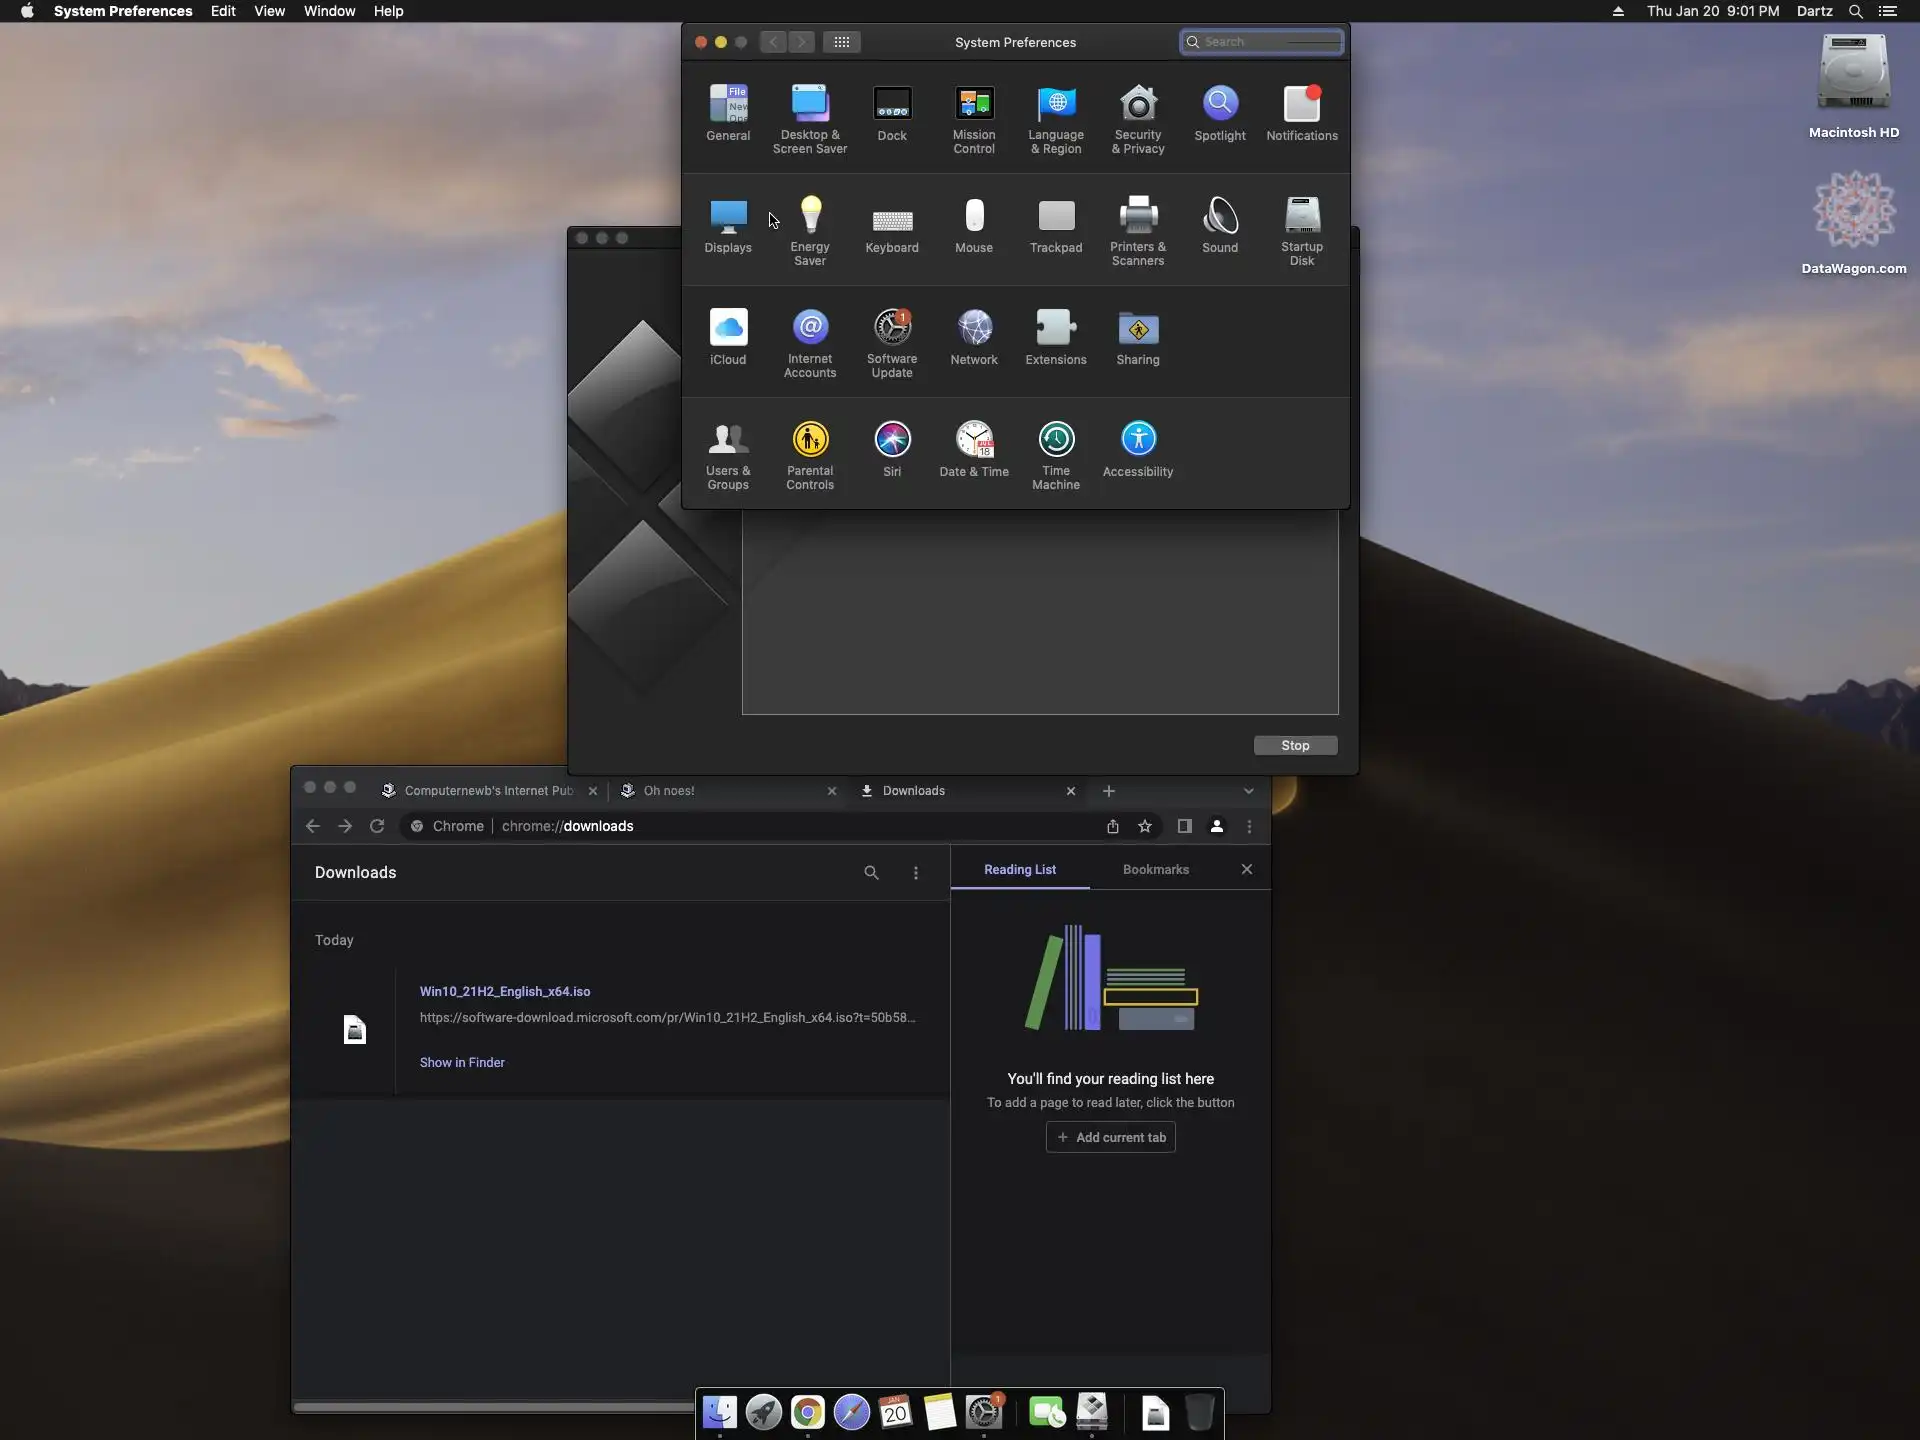Screen dimensions: 1920x1440
Task: Click the Chrome icon in the Dock
Action: [x=807, y=1412]
